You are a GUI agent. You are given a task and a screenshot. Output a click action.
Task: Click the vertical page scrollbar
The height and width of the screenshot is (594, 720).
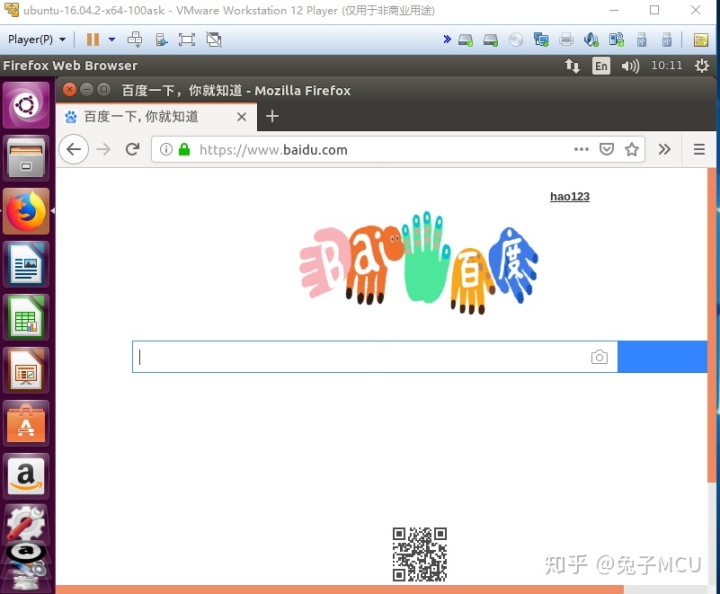click(711, 325)
